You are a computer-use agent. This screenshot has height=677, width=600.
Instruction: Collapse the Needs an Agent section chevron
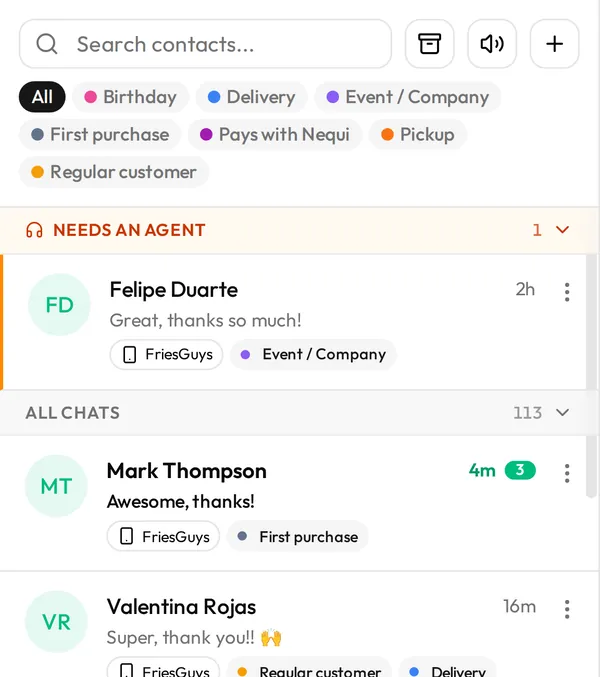coord(562,229)
